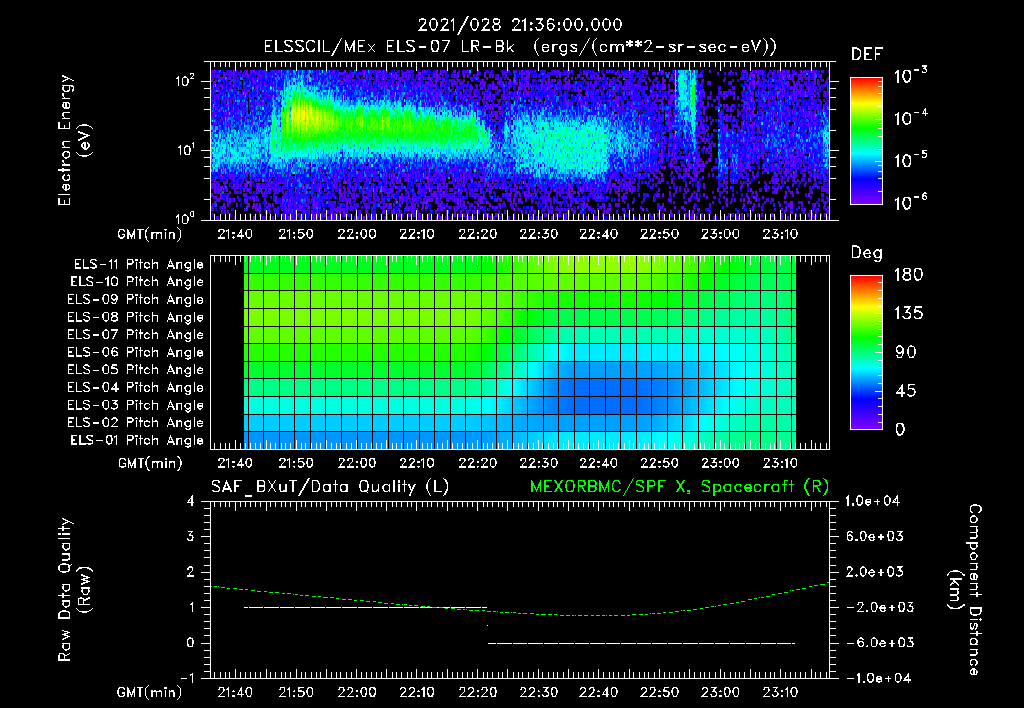Screen dimensions: 1024x708
Task: Click the Component Distance (km) axis label
Action: coord(965,589)
